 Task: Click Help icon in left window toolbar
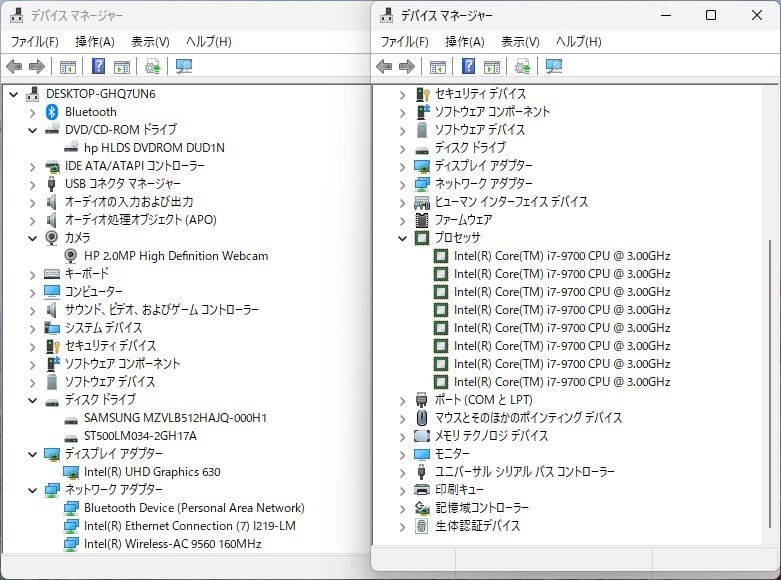point(99,66)
